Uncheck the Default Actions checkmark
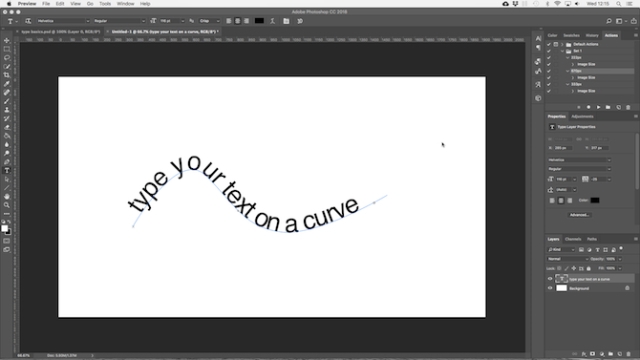The width and height of the screenshot is (640, 360). pyautogui.click(x=549, y=44)
